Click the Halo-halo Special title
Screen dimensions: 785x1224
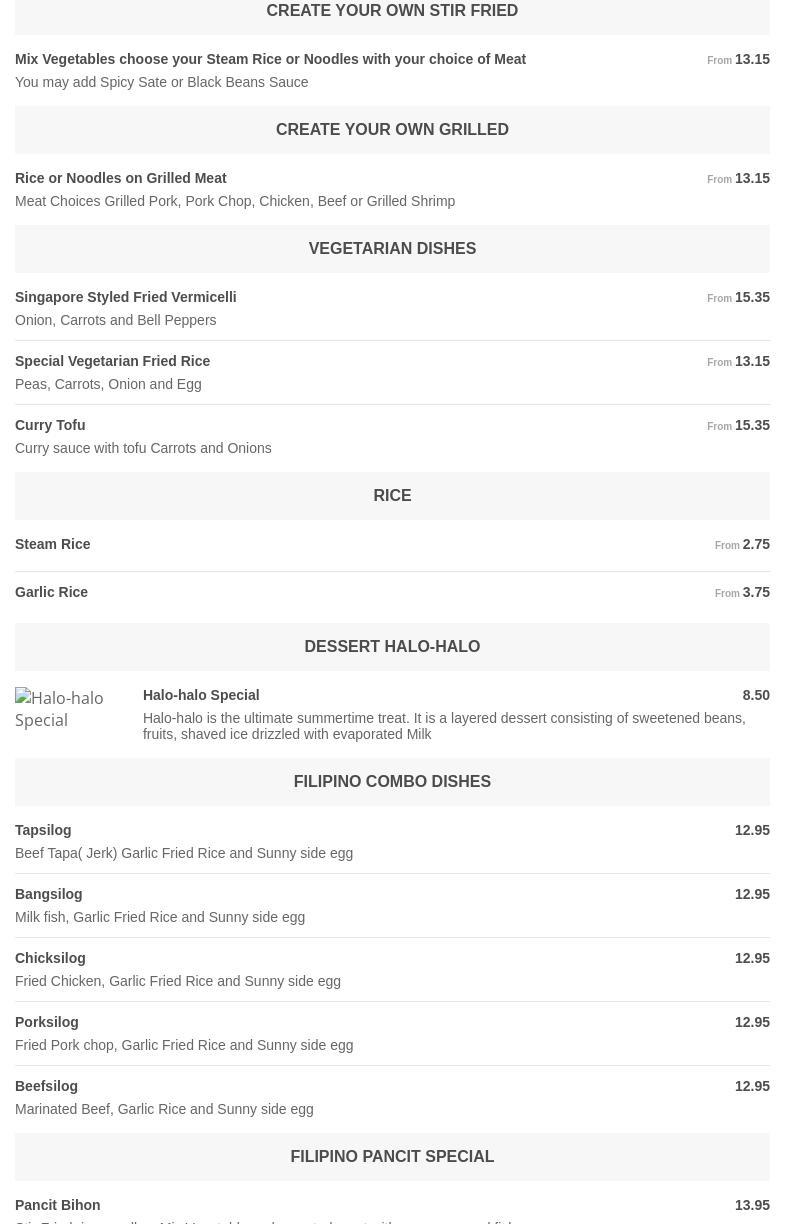(201, 695)
